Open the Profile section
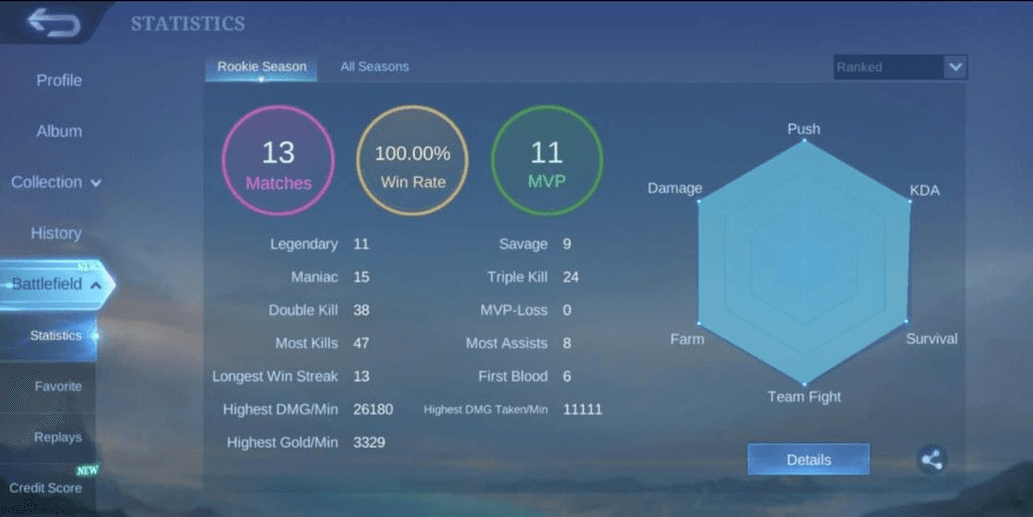This screenshot has height=517, width=1033. pyautogui.click(x=59, y=80)
